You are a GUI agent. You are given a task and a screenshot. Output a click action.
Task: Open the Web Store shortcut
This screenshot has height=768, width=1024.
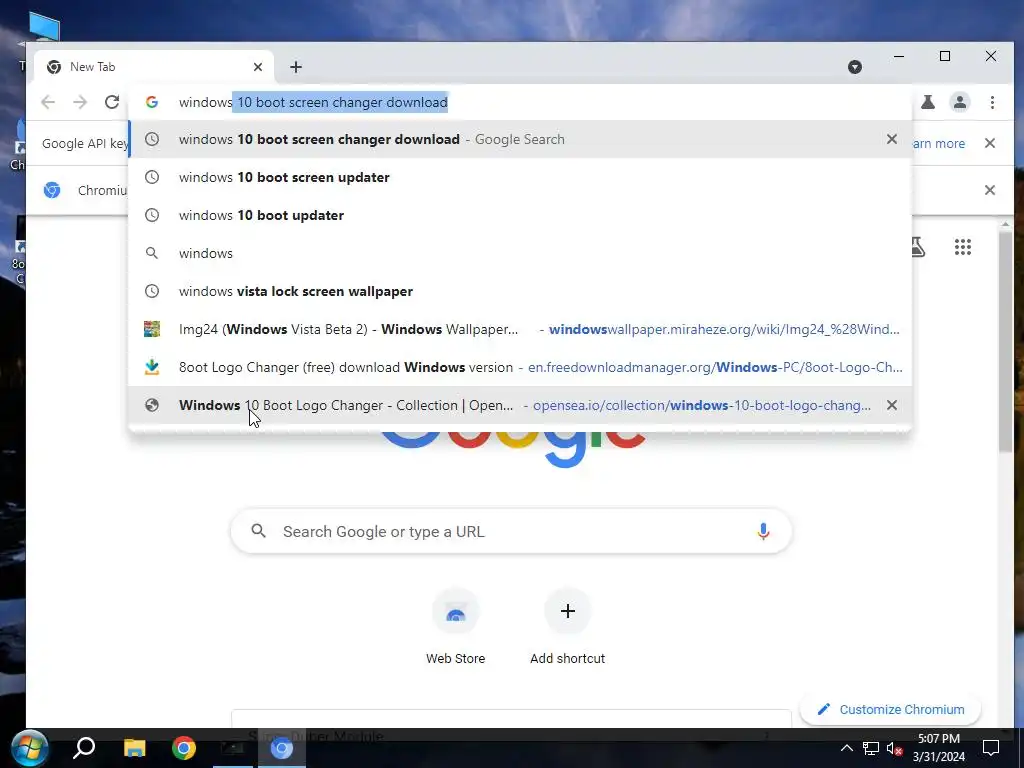click(x=455, y=627)
